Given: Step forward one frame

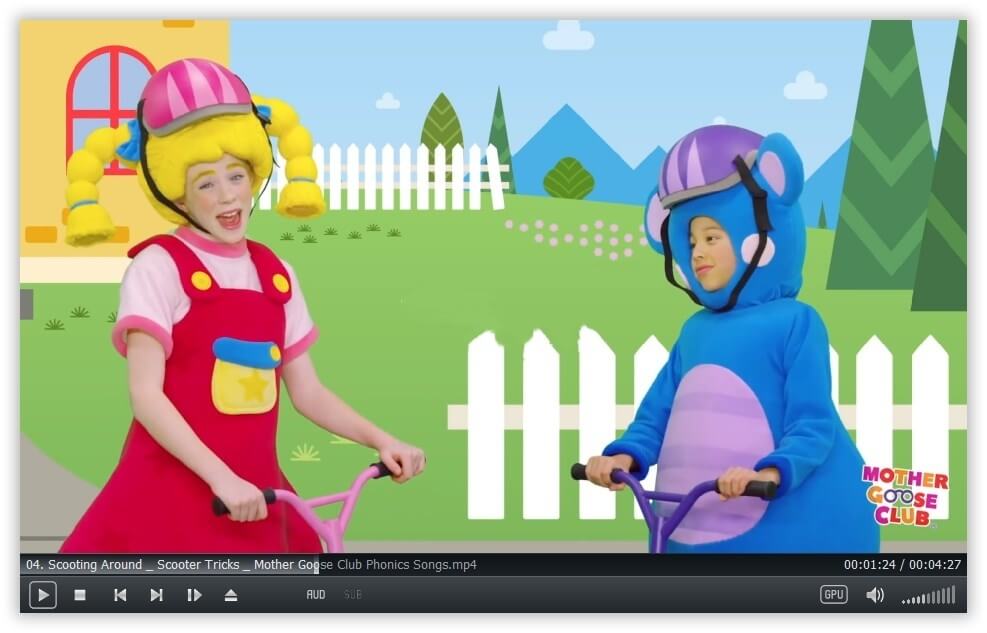Looking at the screenshot, I should tap(194, 595).
